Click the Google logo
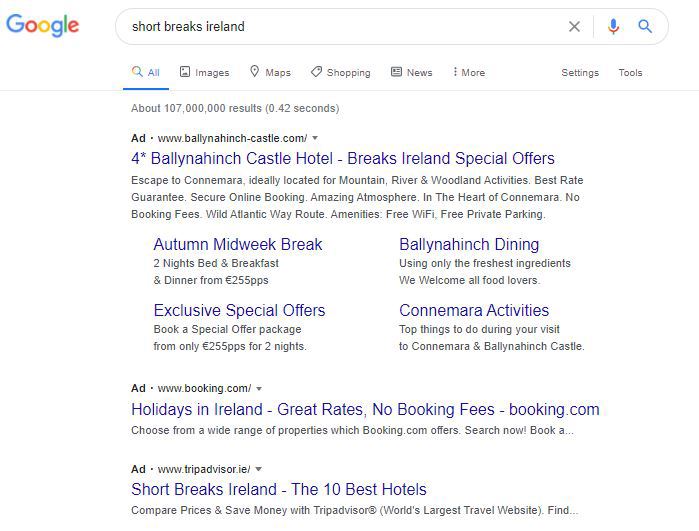The width and height of the screenshot is (699, 531). point(42,26)
